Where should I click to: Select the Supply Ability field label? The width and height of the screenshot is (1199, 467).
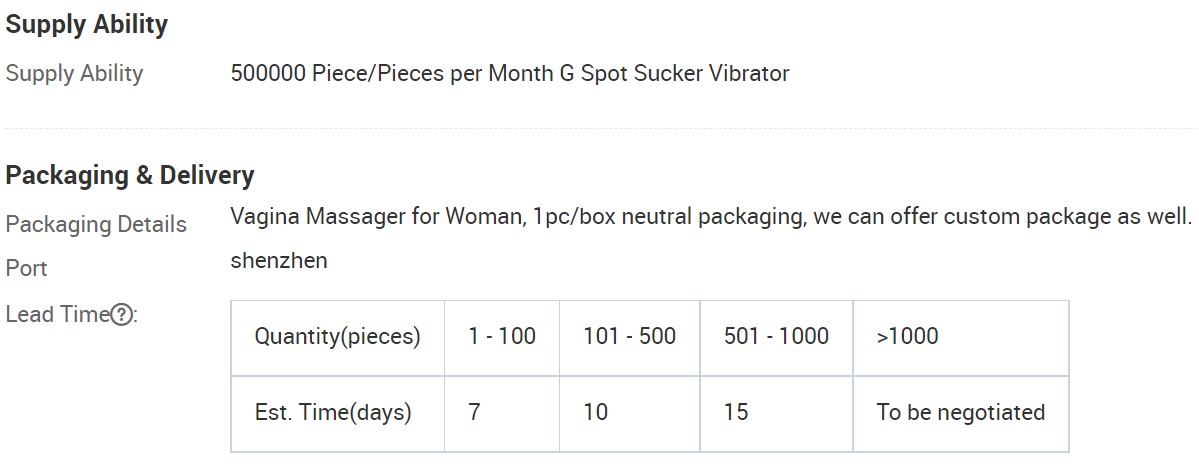(x=74, y=73)
